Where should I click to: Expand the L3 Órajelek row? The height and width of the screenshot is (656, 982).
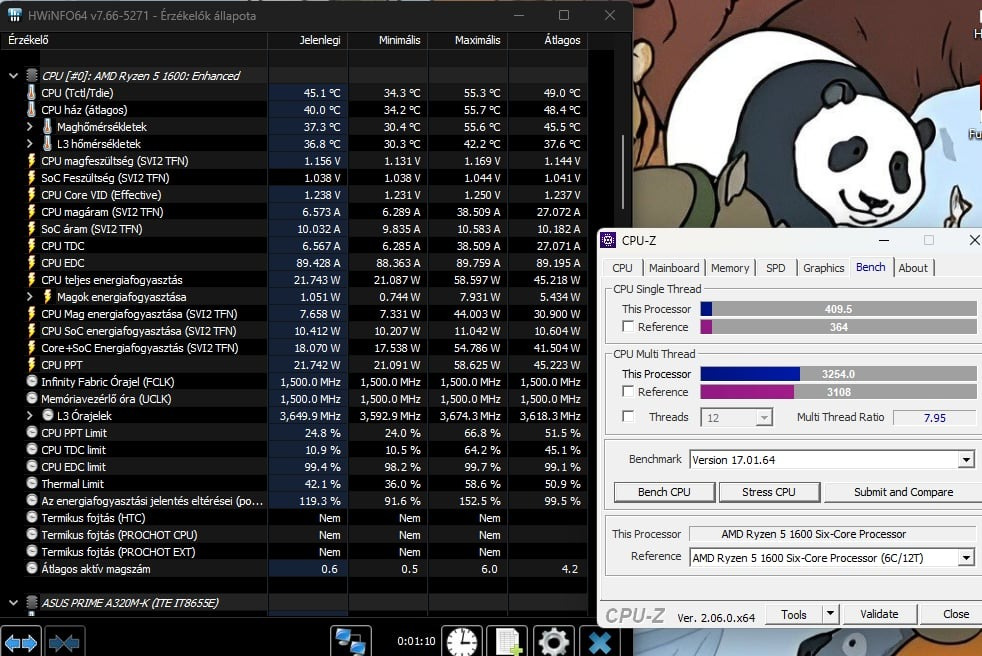29,415
